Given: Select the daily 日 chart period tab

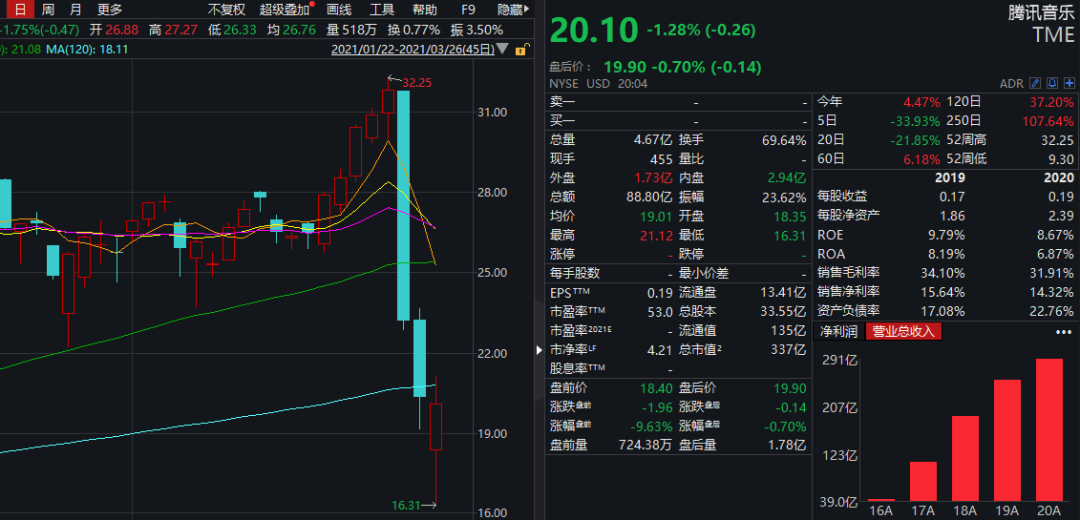Looking at the screenshot, I should (21, 10).
